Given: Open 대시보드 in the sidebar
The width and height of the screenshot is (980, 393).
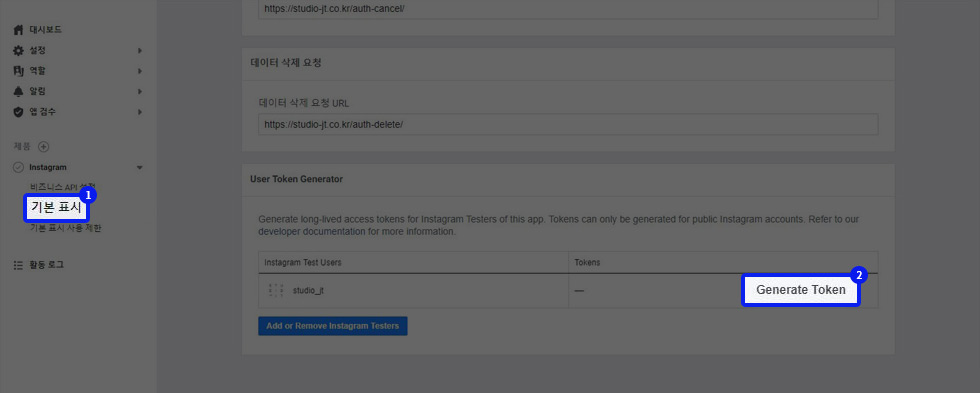Looking at the screenshot, I should (46, 29).
